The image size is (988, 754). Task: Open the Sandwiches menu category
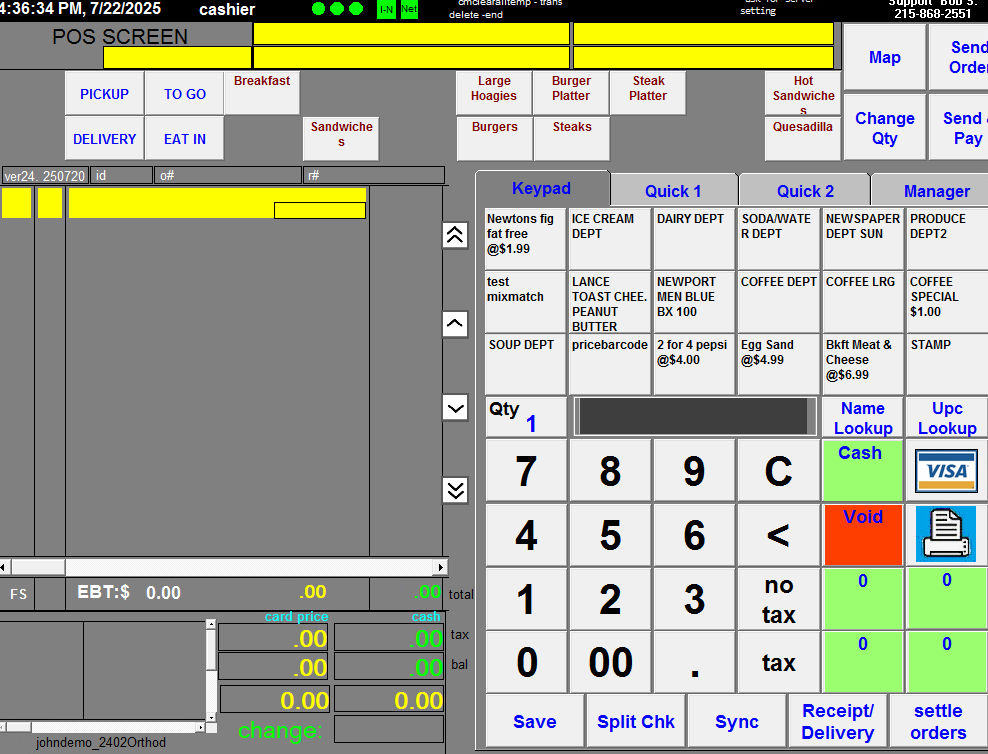[x=342, y=139]
